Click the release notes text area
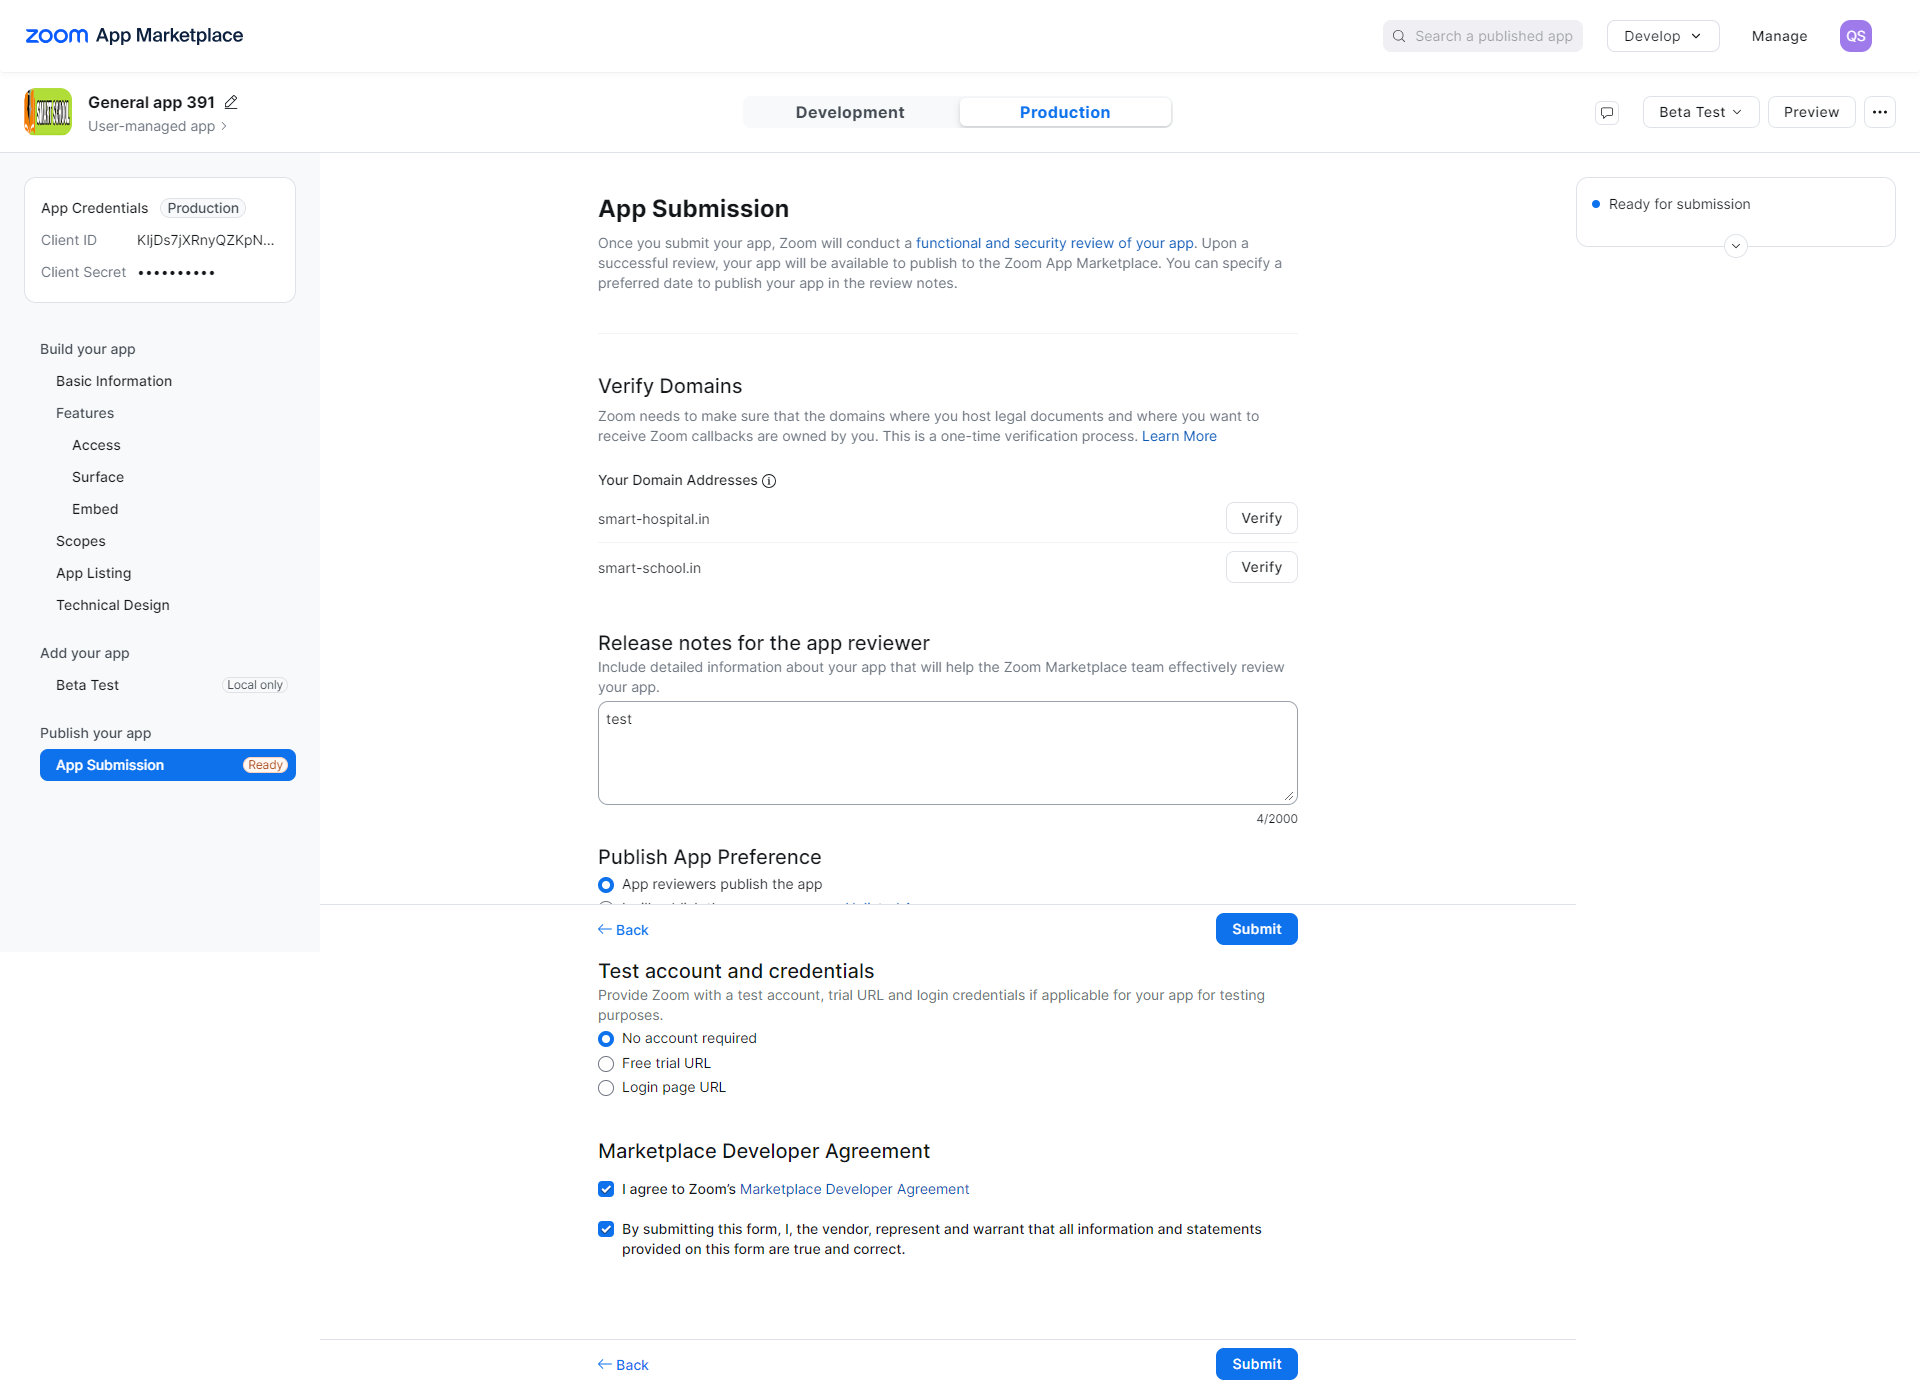 947,753
